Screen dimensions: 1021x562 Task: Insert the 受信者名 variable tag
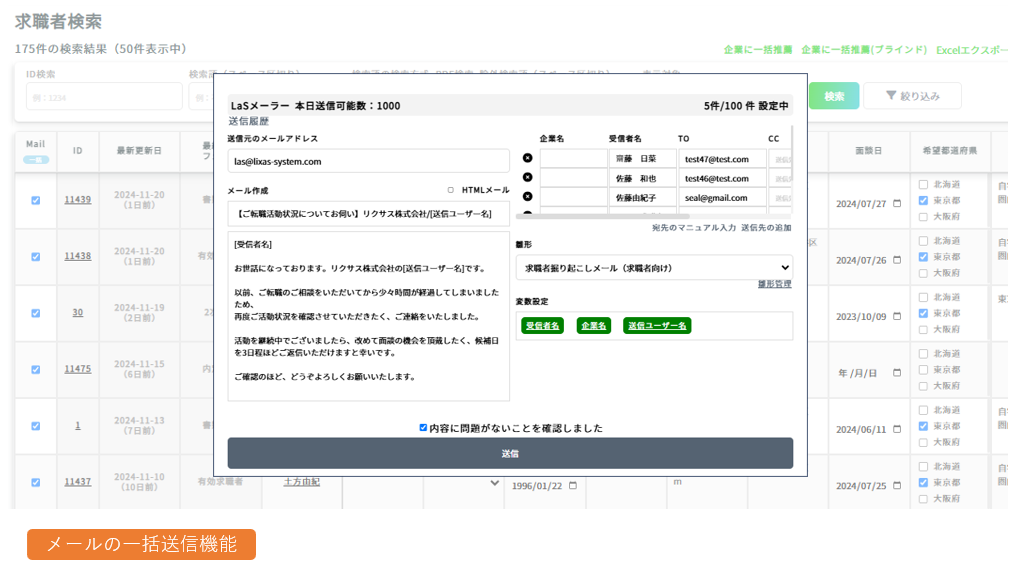(x=542, y=326)
